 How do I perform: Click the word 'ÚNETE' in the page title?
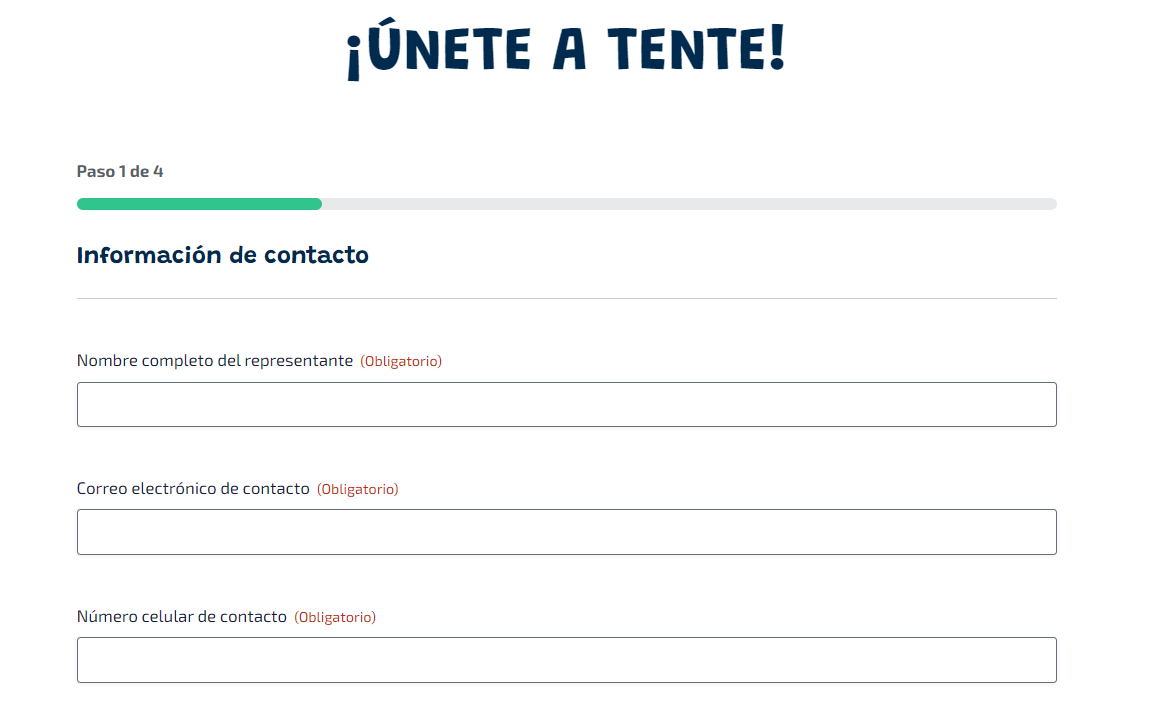[x=448, y=45]
